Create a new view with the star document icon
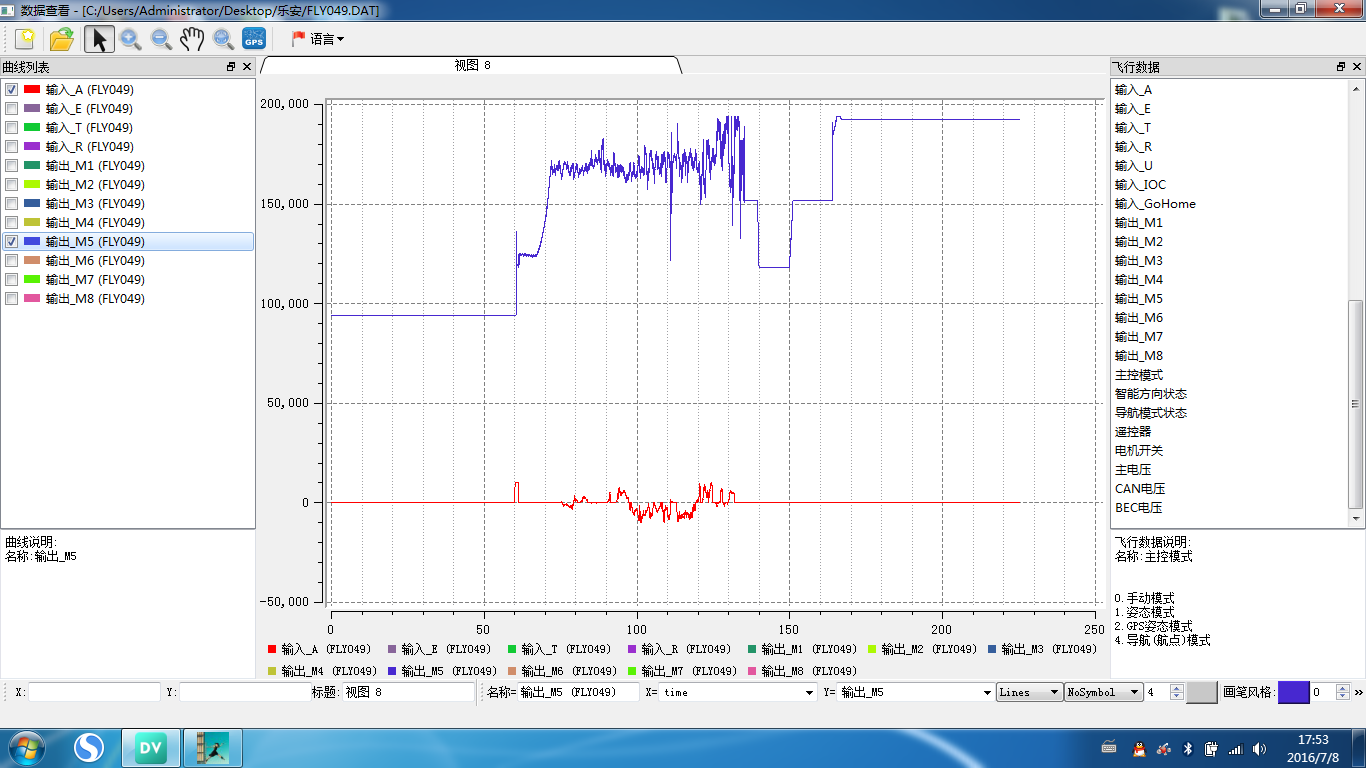This screenshot has width=1366, height=768. point(25,39)
